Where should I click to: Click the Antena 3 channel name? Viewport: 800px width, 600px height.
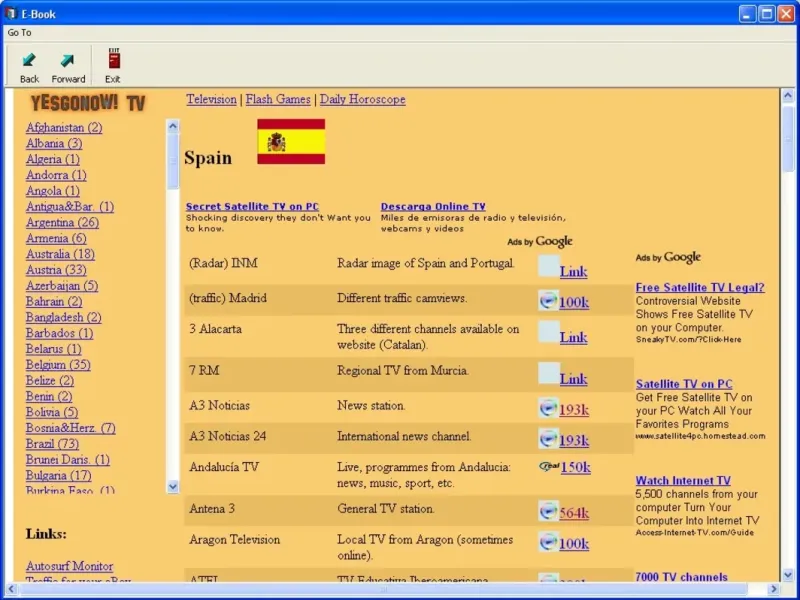[x=212, y=509]
